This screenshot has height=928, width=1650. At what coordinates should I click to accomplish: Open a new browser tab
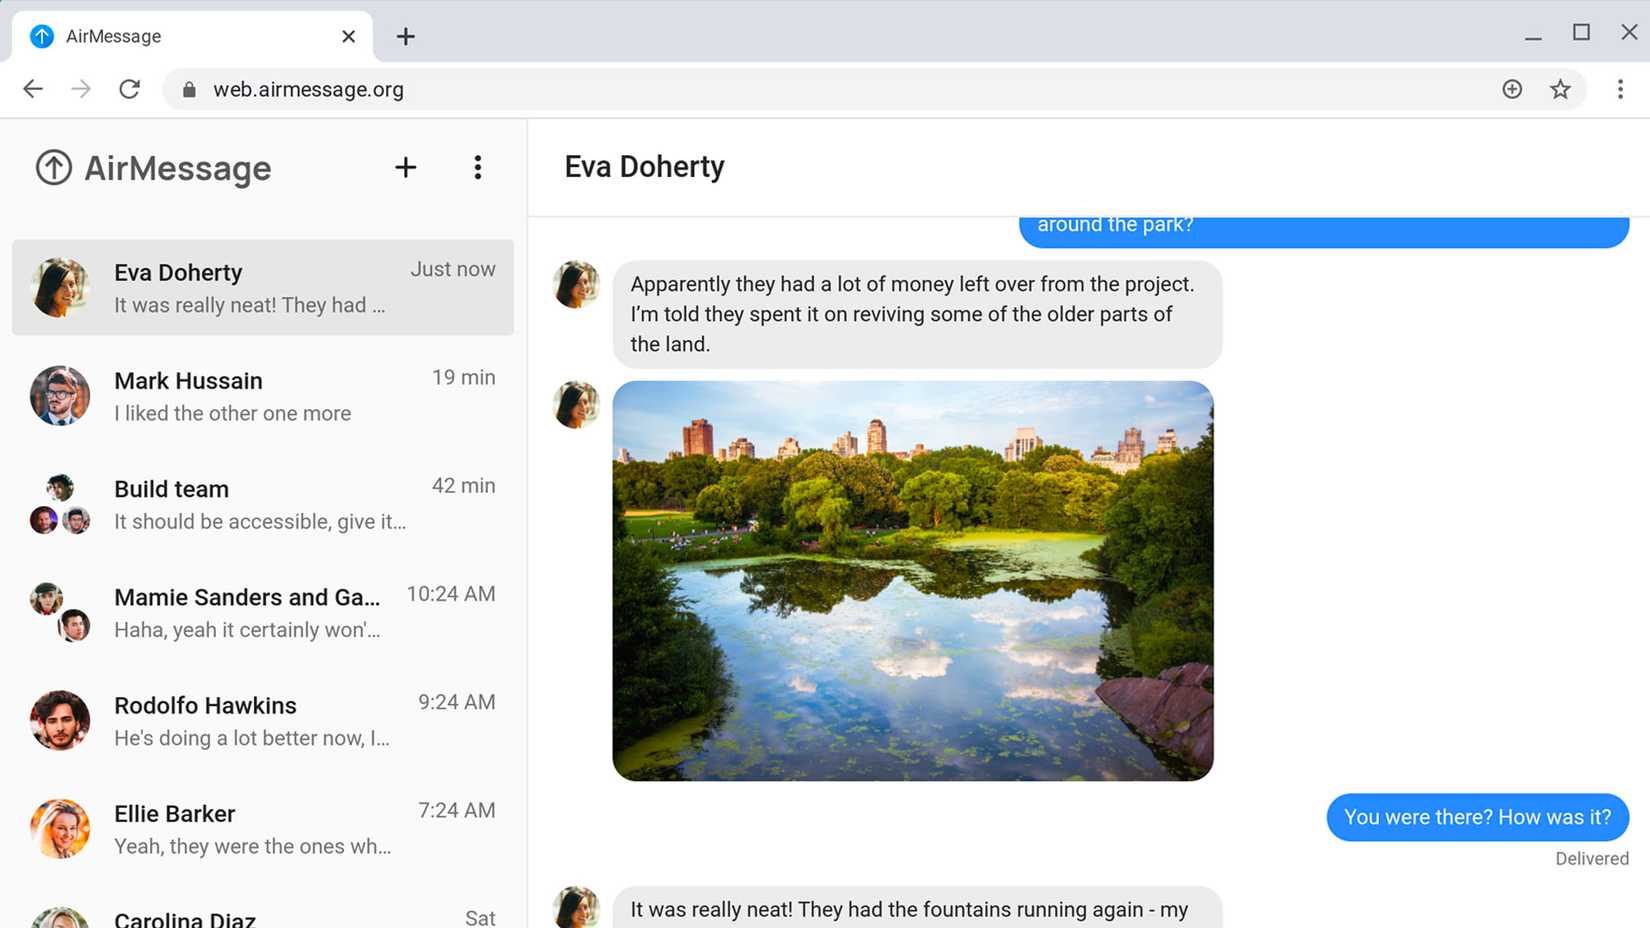tap(405, 37)
